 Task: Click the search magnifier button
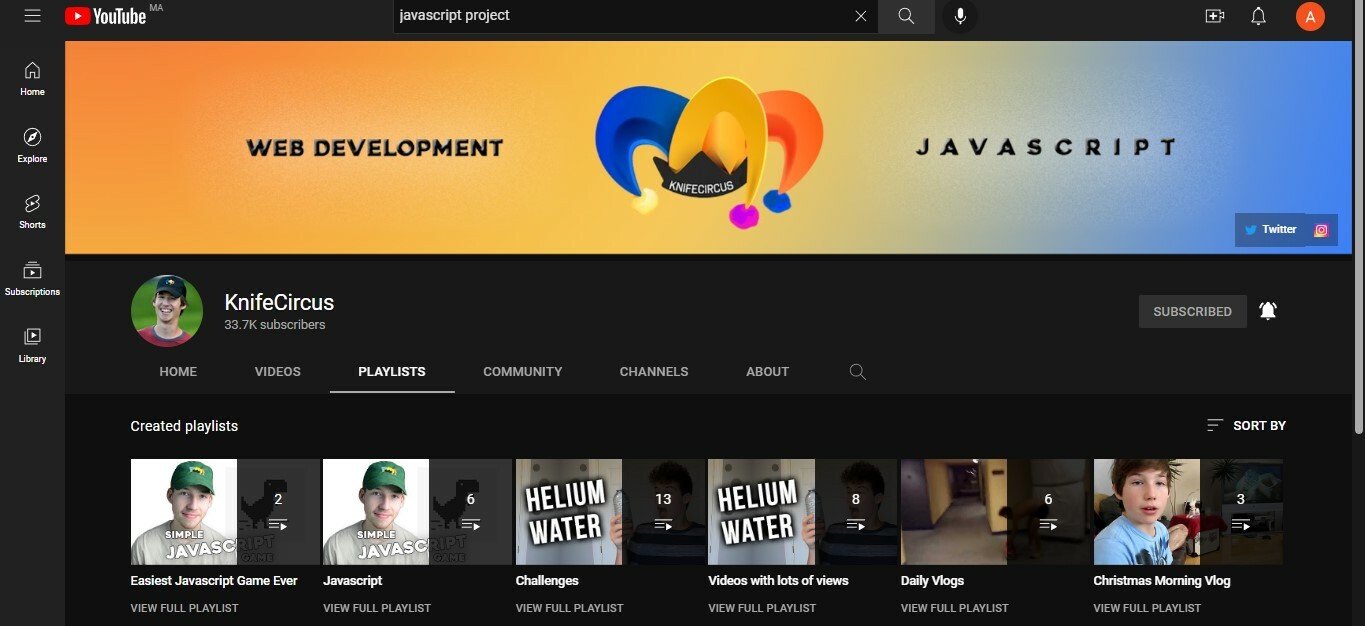[x=906, y=16]
